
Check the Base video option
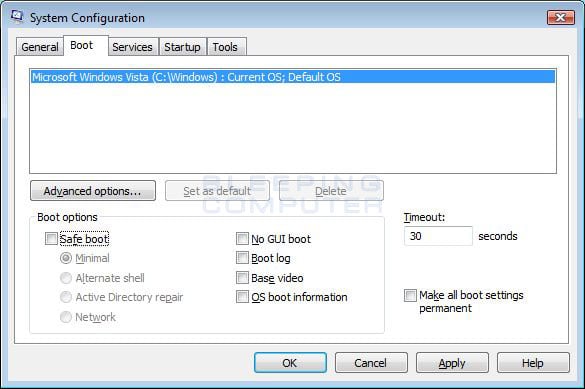(x=242, y=277)
